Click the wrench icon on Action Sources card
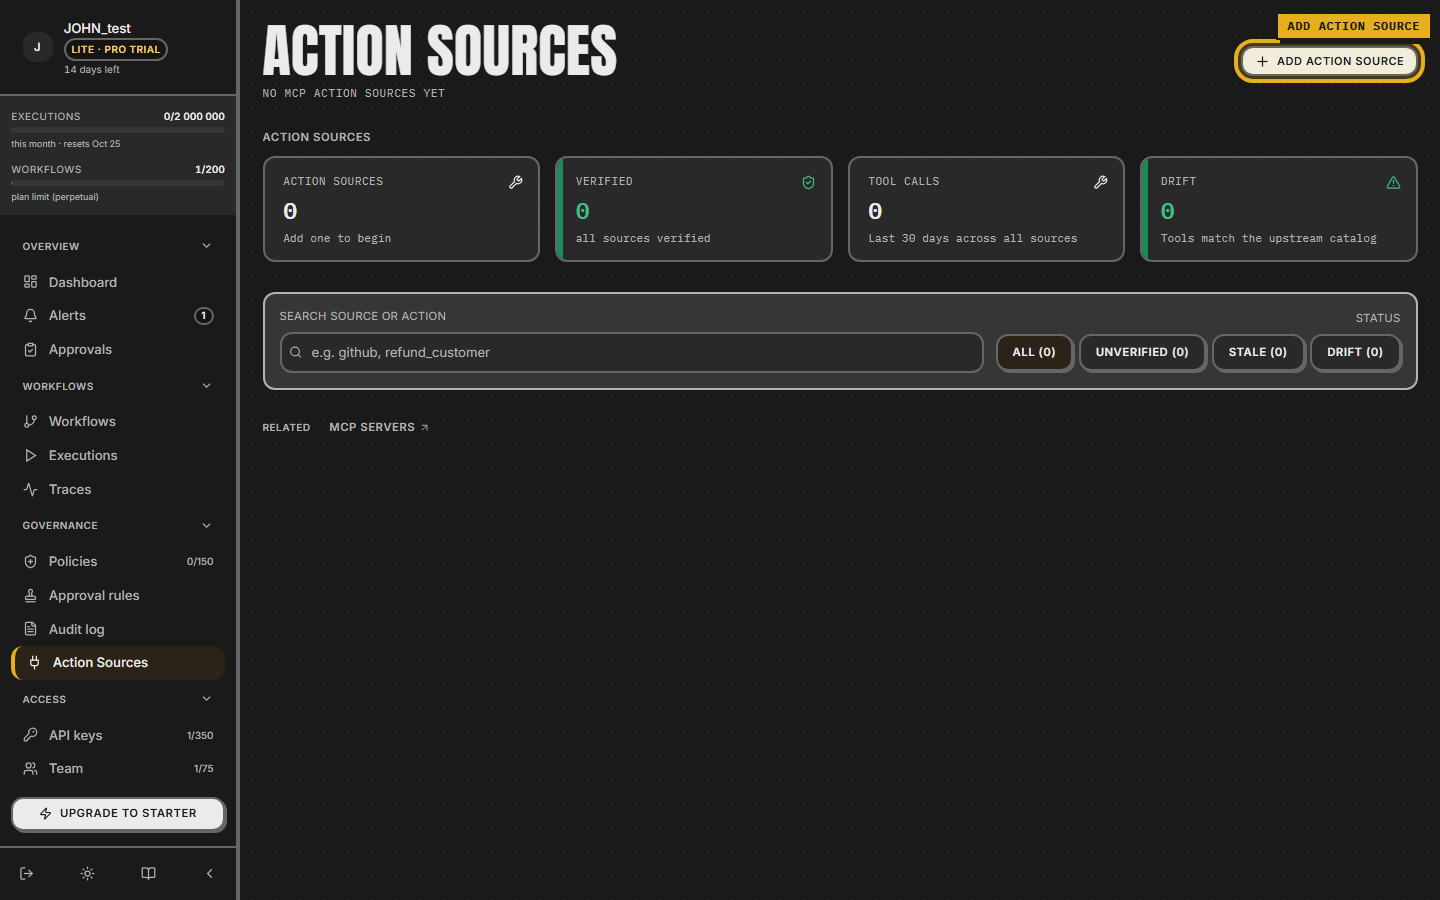 (516, 182)
